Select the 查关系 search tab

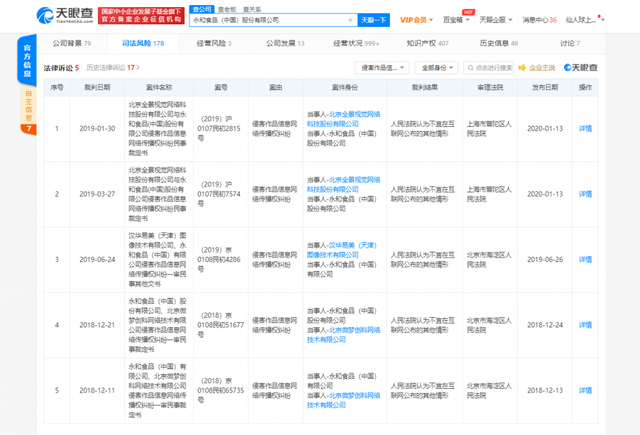point(252,9)
